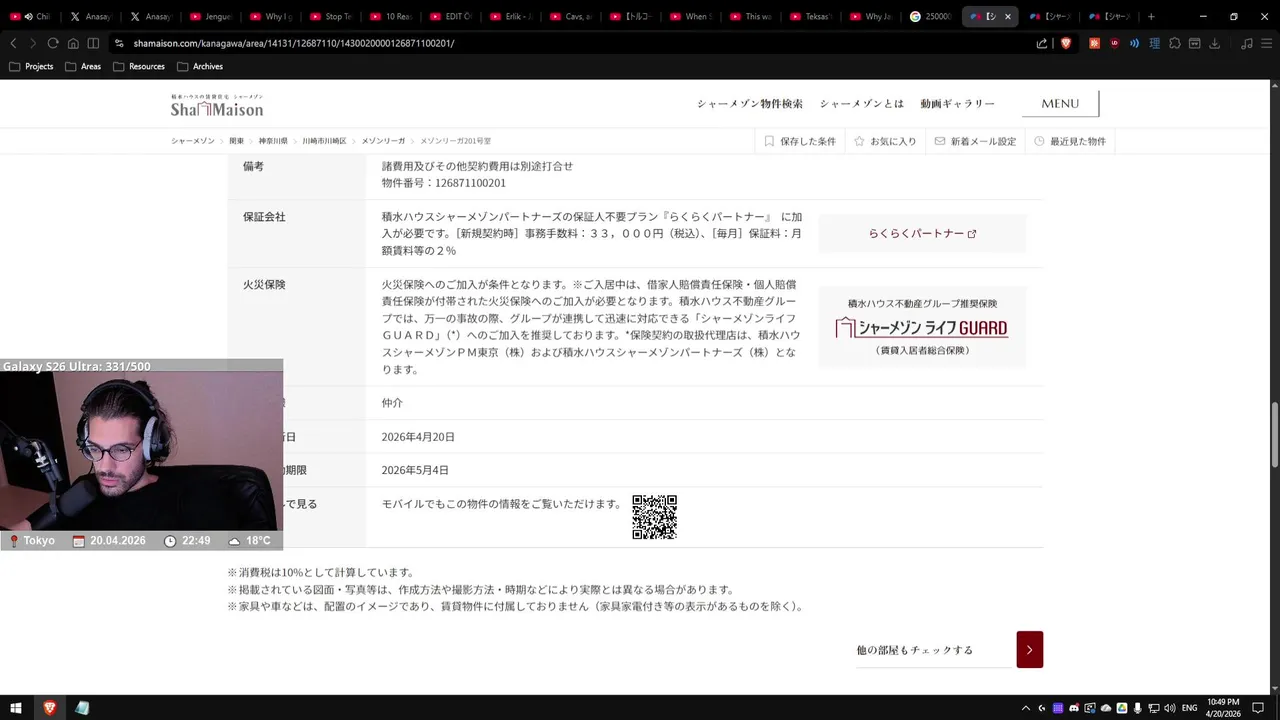Image resolution: width=1280 pixels, height=720 pixels.
Task: Open the らくらくパートナー external link
Action: pyautogui.click(x=922, y=233)
